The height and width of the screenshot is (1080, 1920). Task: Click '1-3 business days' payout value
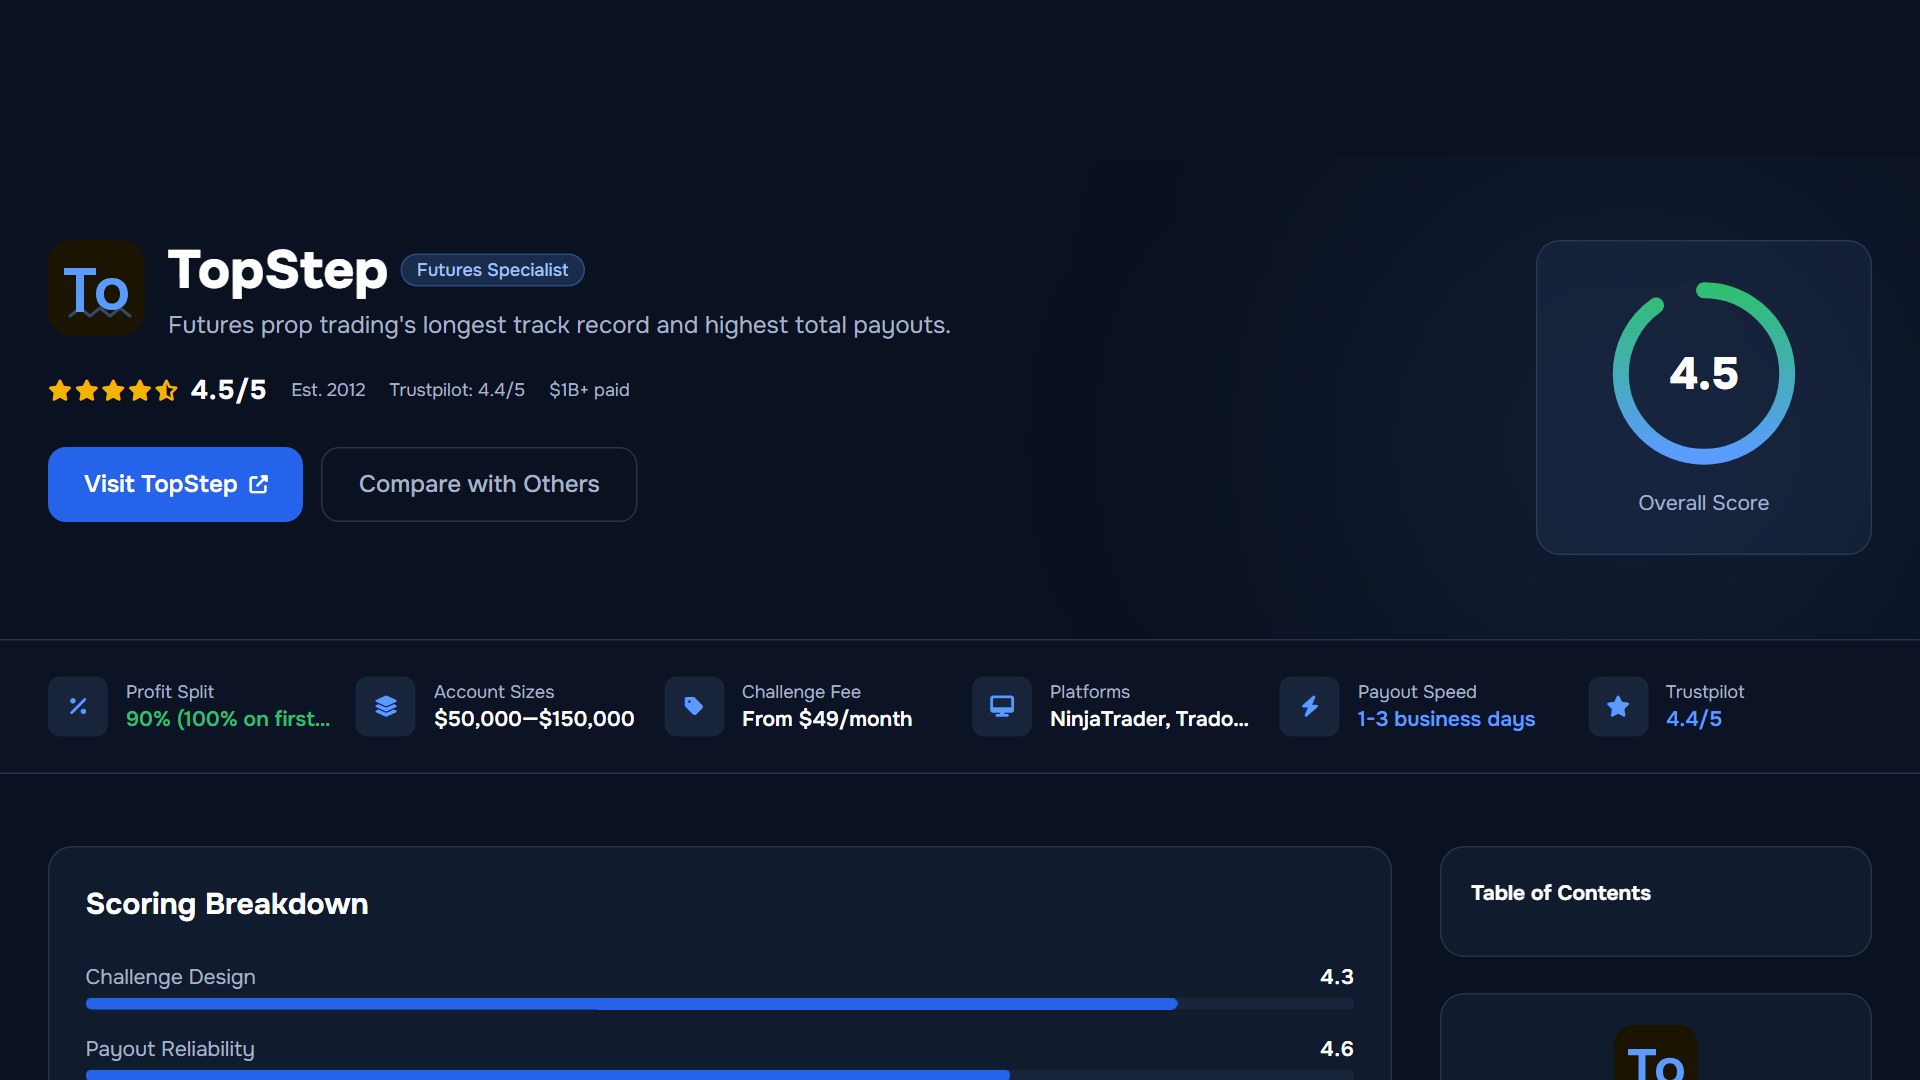point(1446,719)
